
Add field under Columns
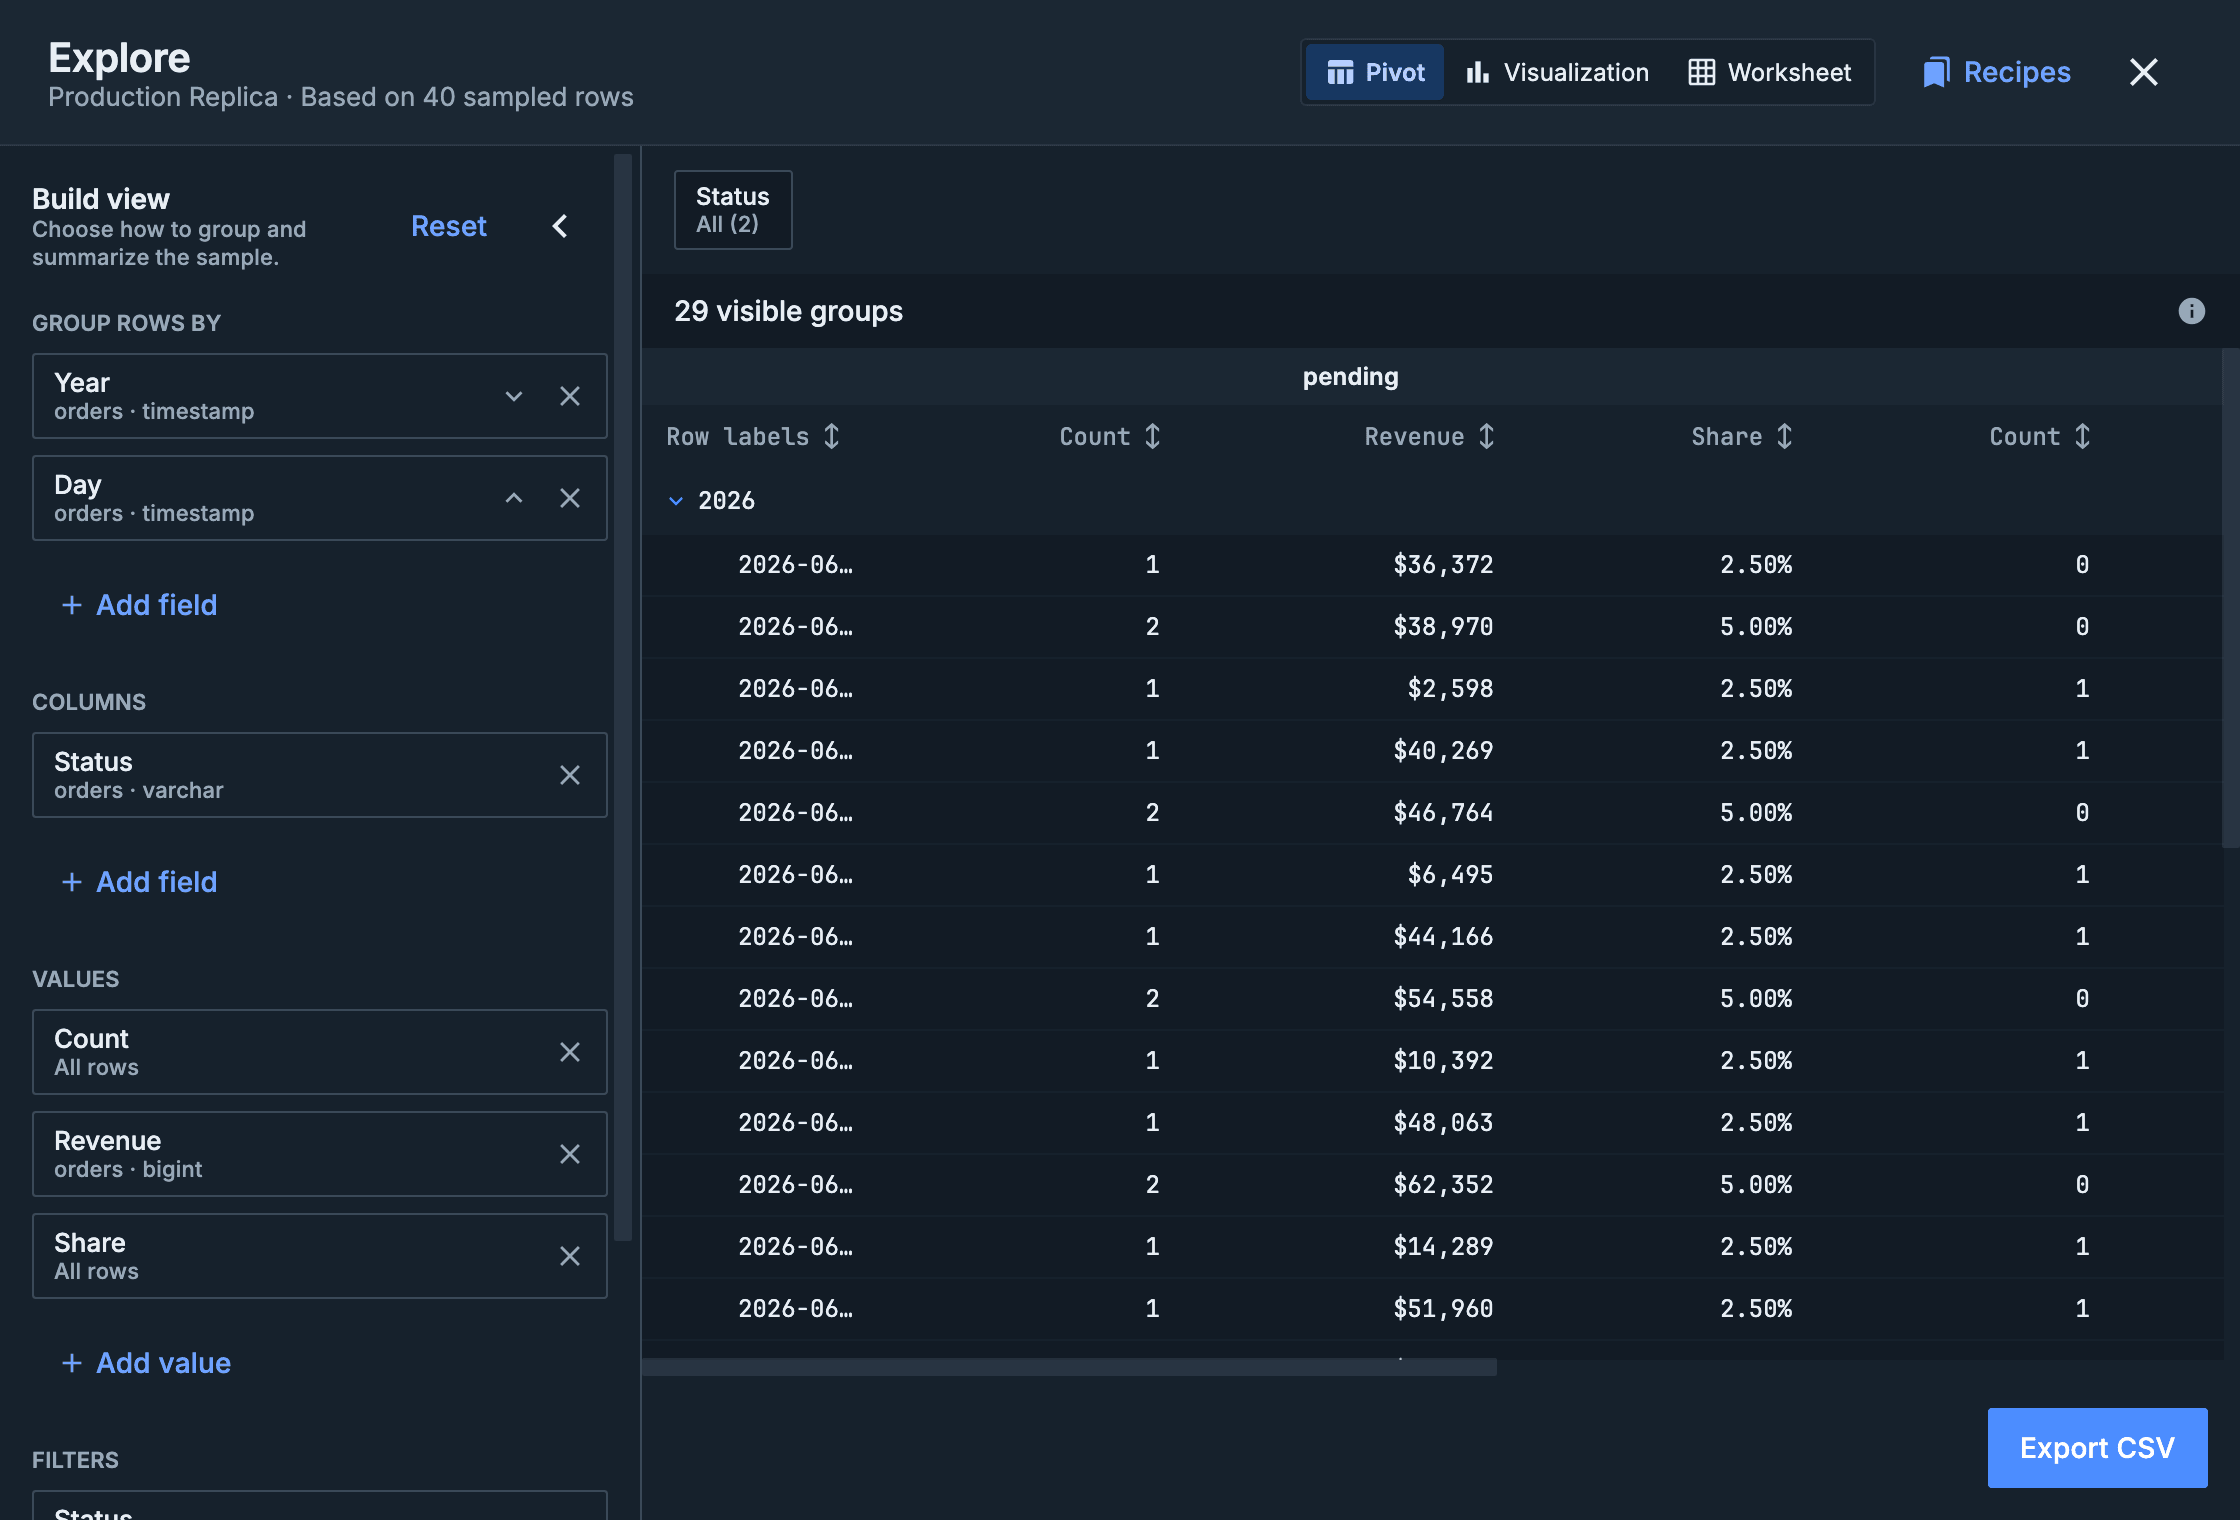pyautogui.click(x=139, y=882)
